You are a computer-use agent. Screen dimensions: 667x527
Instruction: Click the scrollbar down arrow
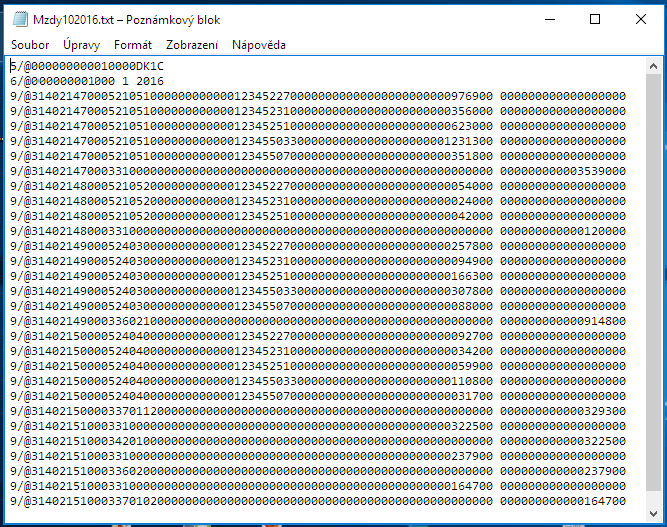coord(653,514)
